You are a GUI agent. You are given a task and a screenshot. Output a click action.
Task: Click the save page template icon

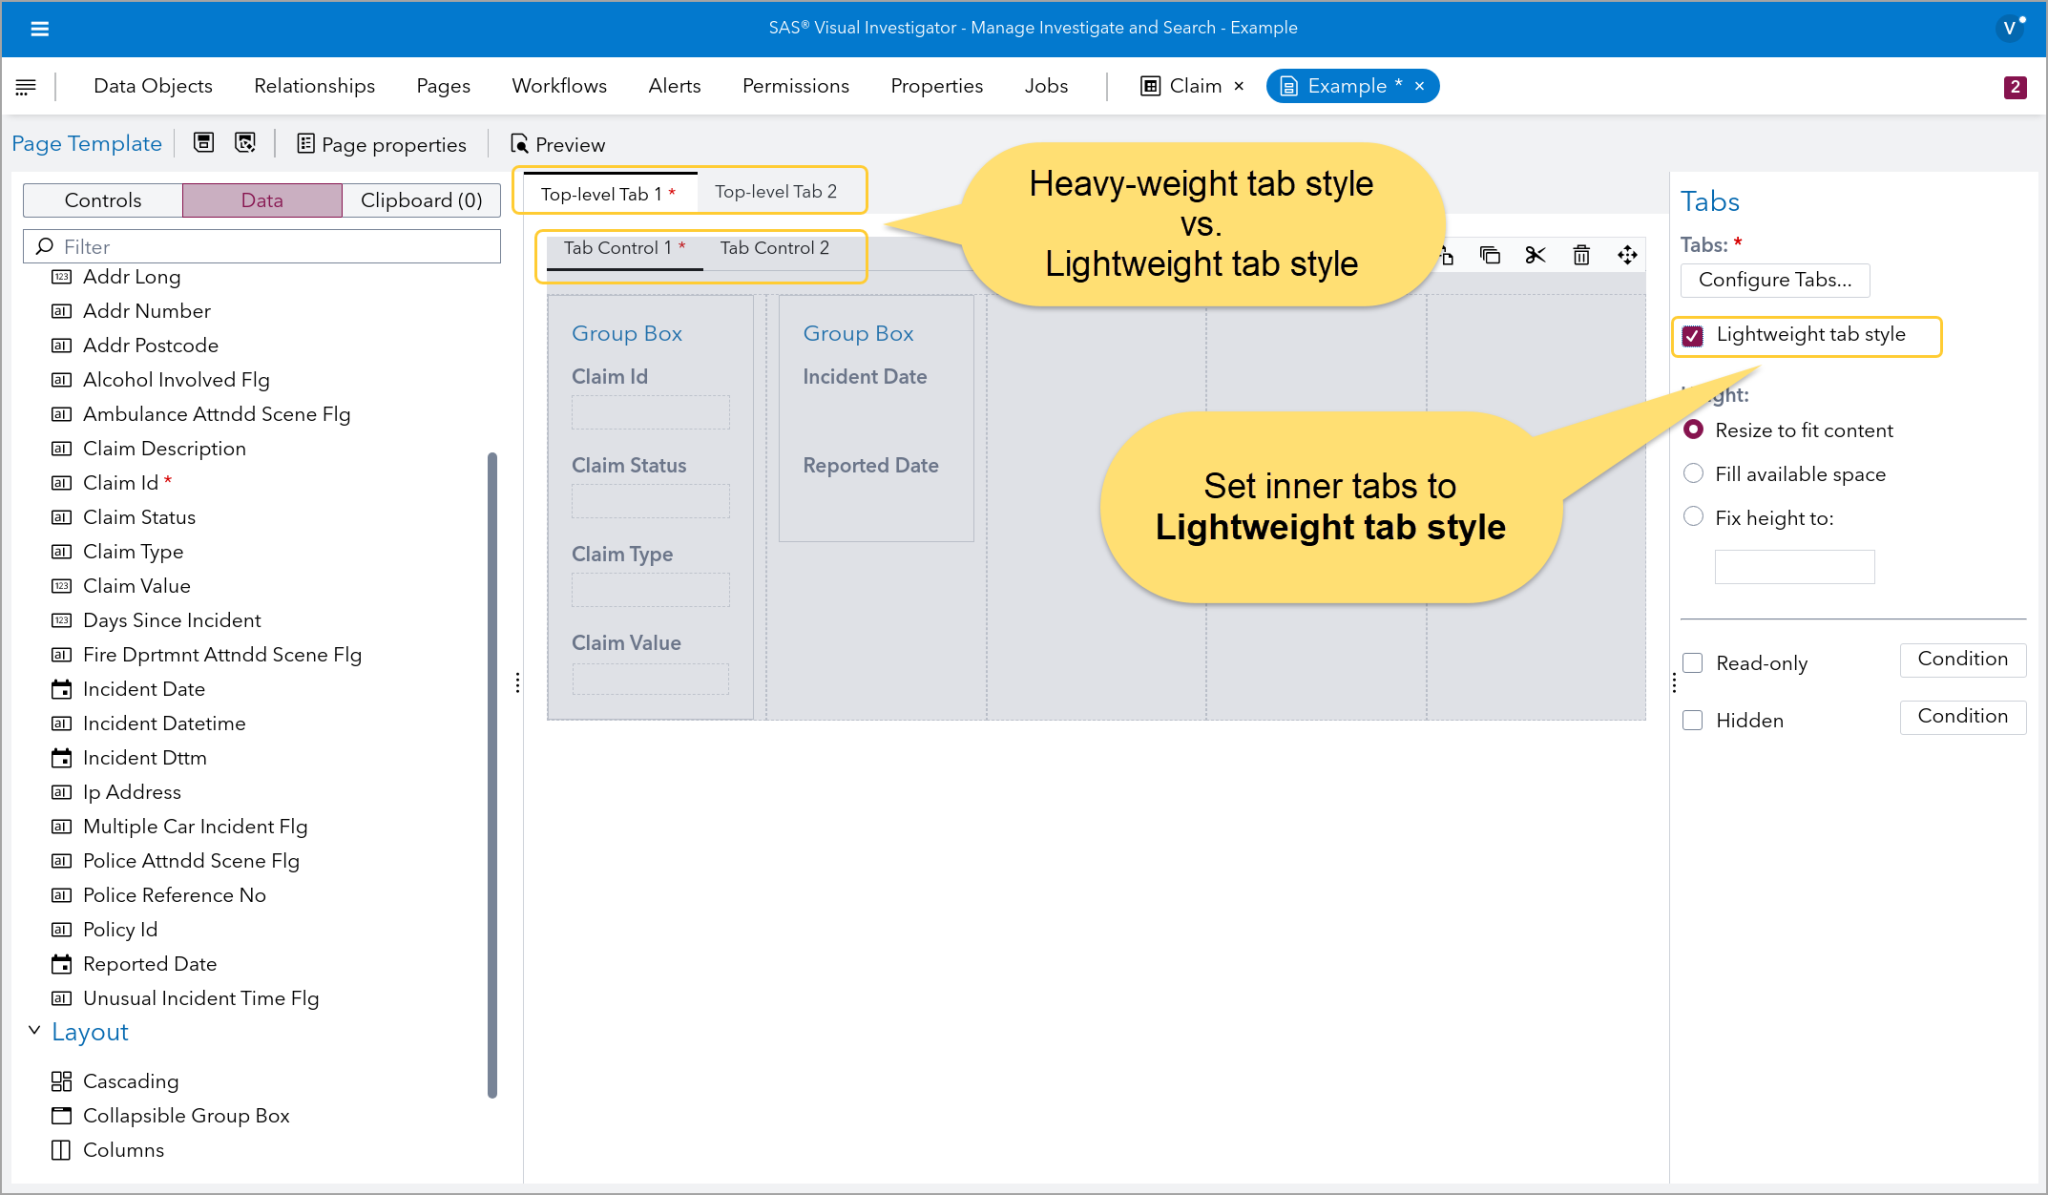(x=204, y=143)
